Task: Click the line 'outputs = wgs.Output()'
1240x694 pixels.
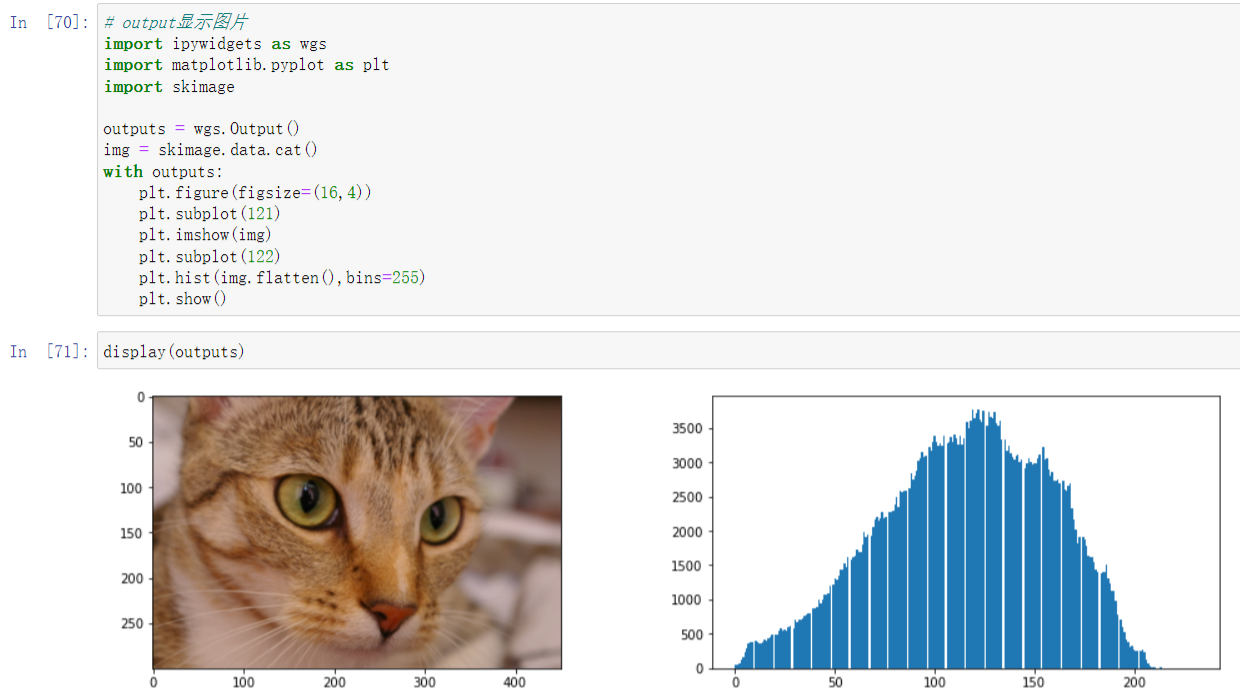Action: [x=201, y=129]
